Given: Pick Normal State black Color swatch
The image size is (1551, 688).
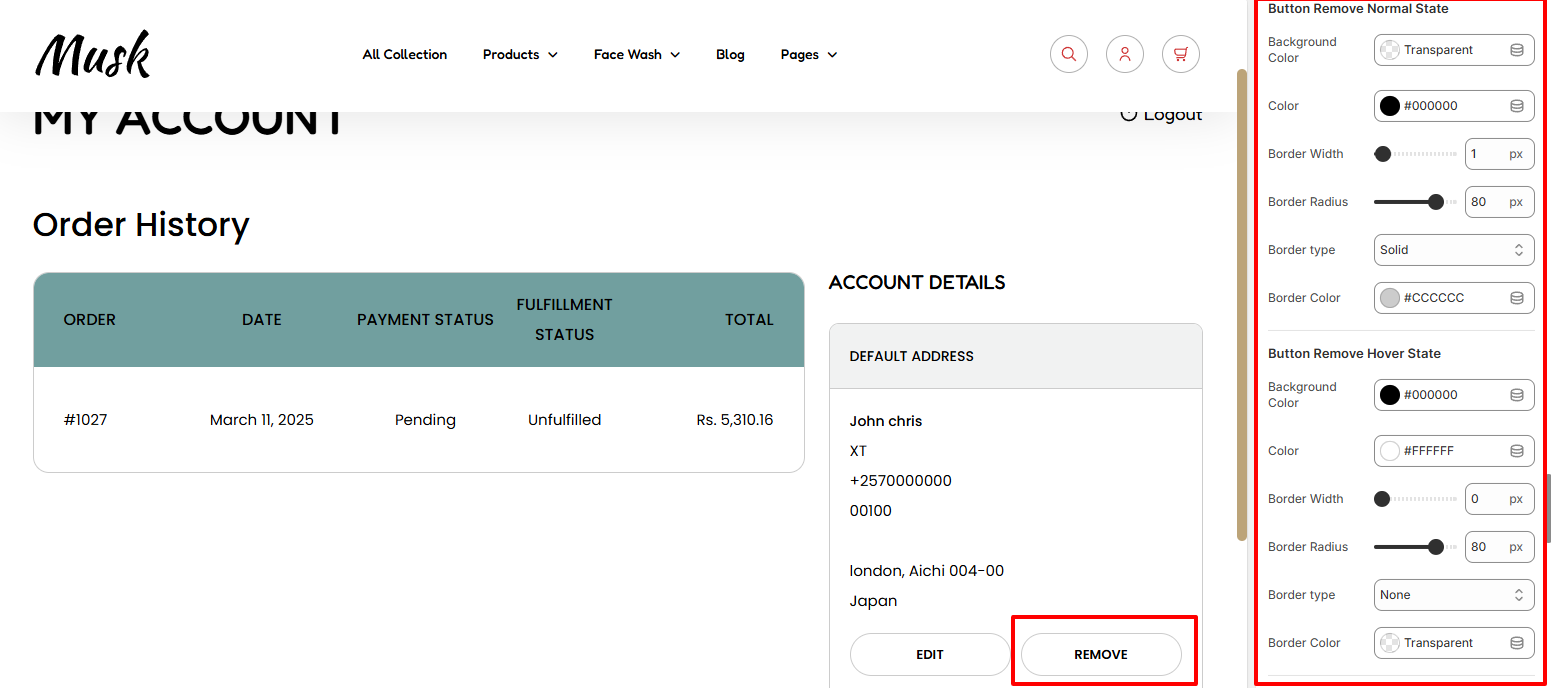Looking at the screenshot, I should tap(1389, 106).
